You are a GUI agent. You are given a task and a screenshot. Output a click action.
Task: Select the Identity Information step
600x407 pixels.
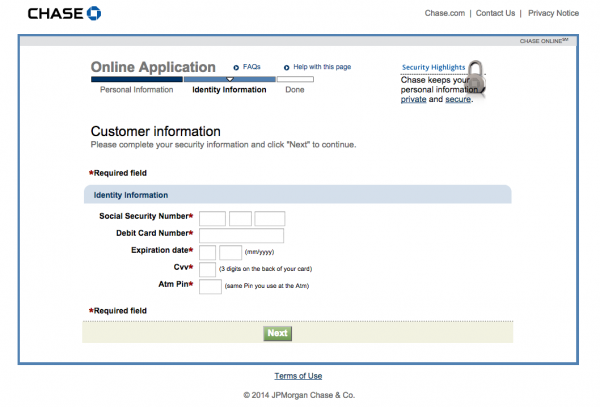tap(229, 90)
